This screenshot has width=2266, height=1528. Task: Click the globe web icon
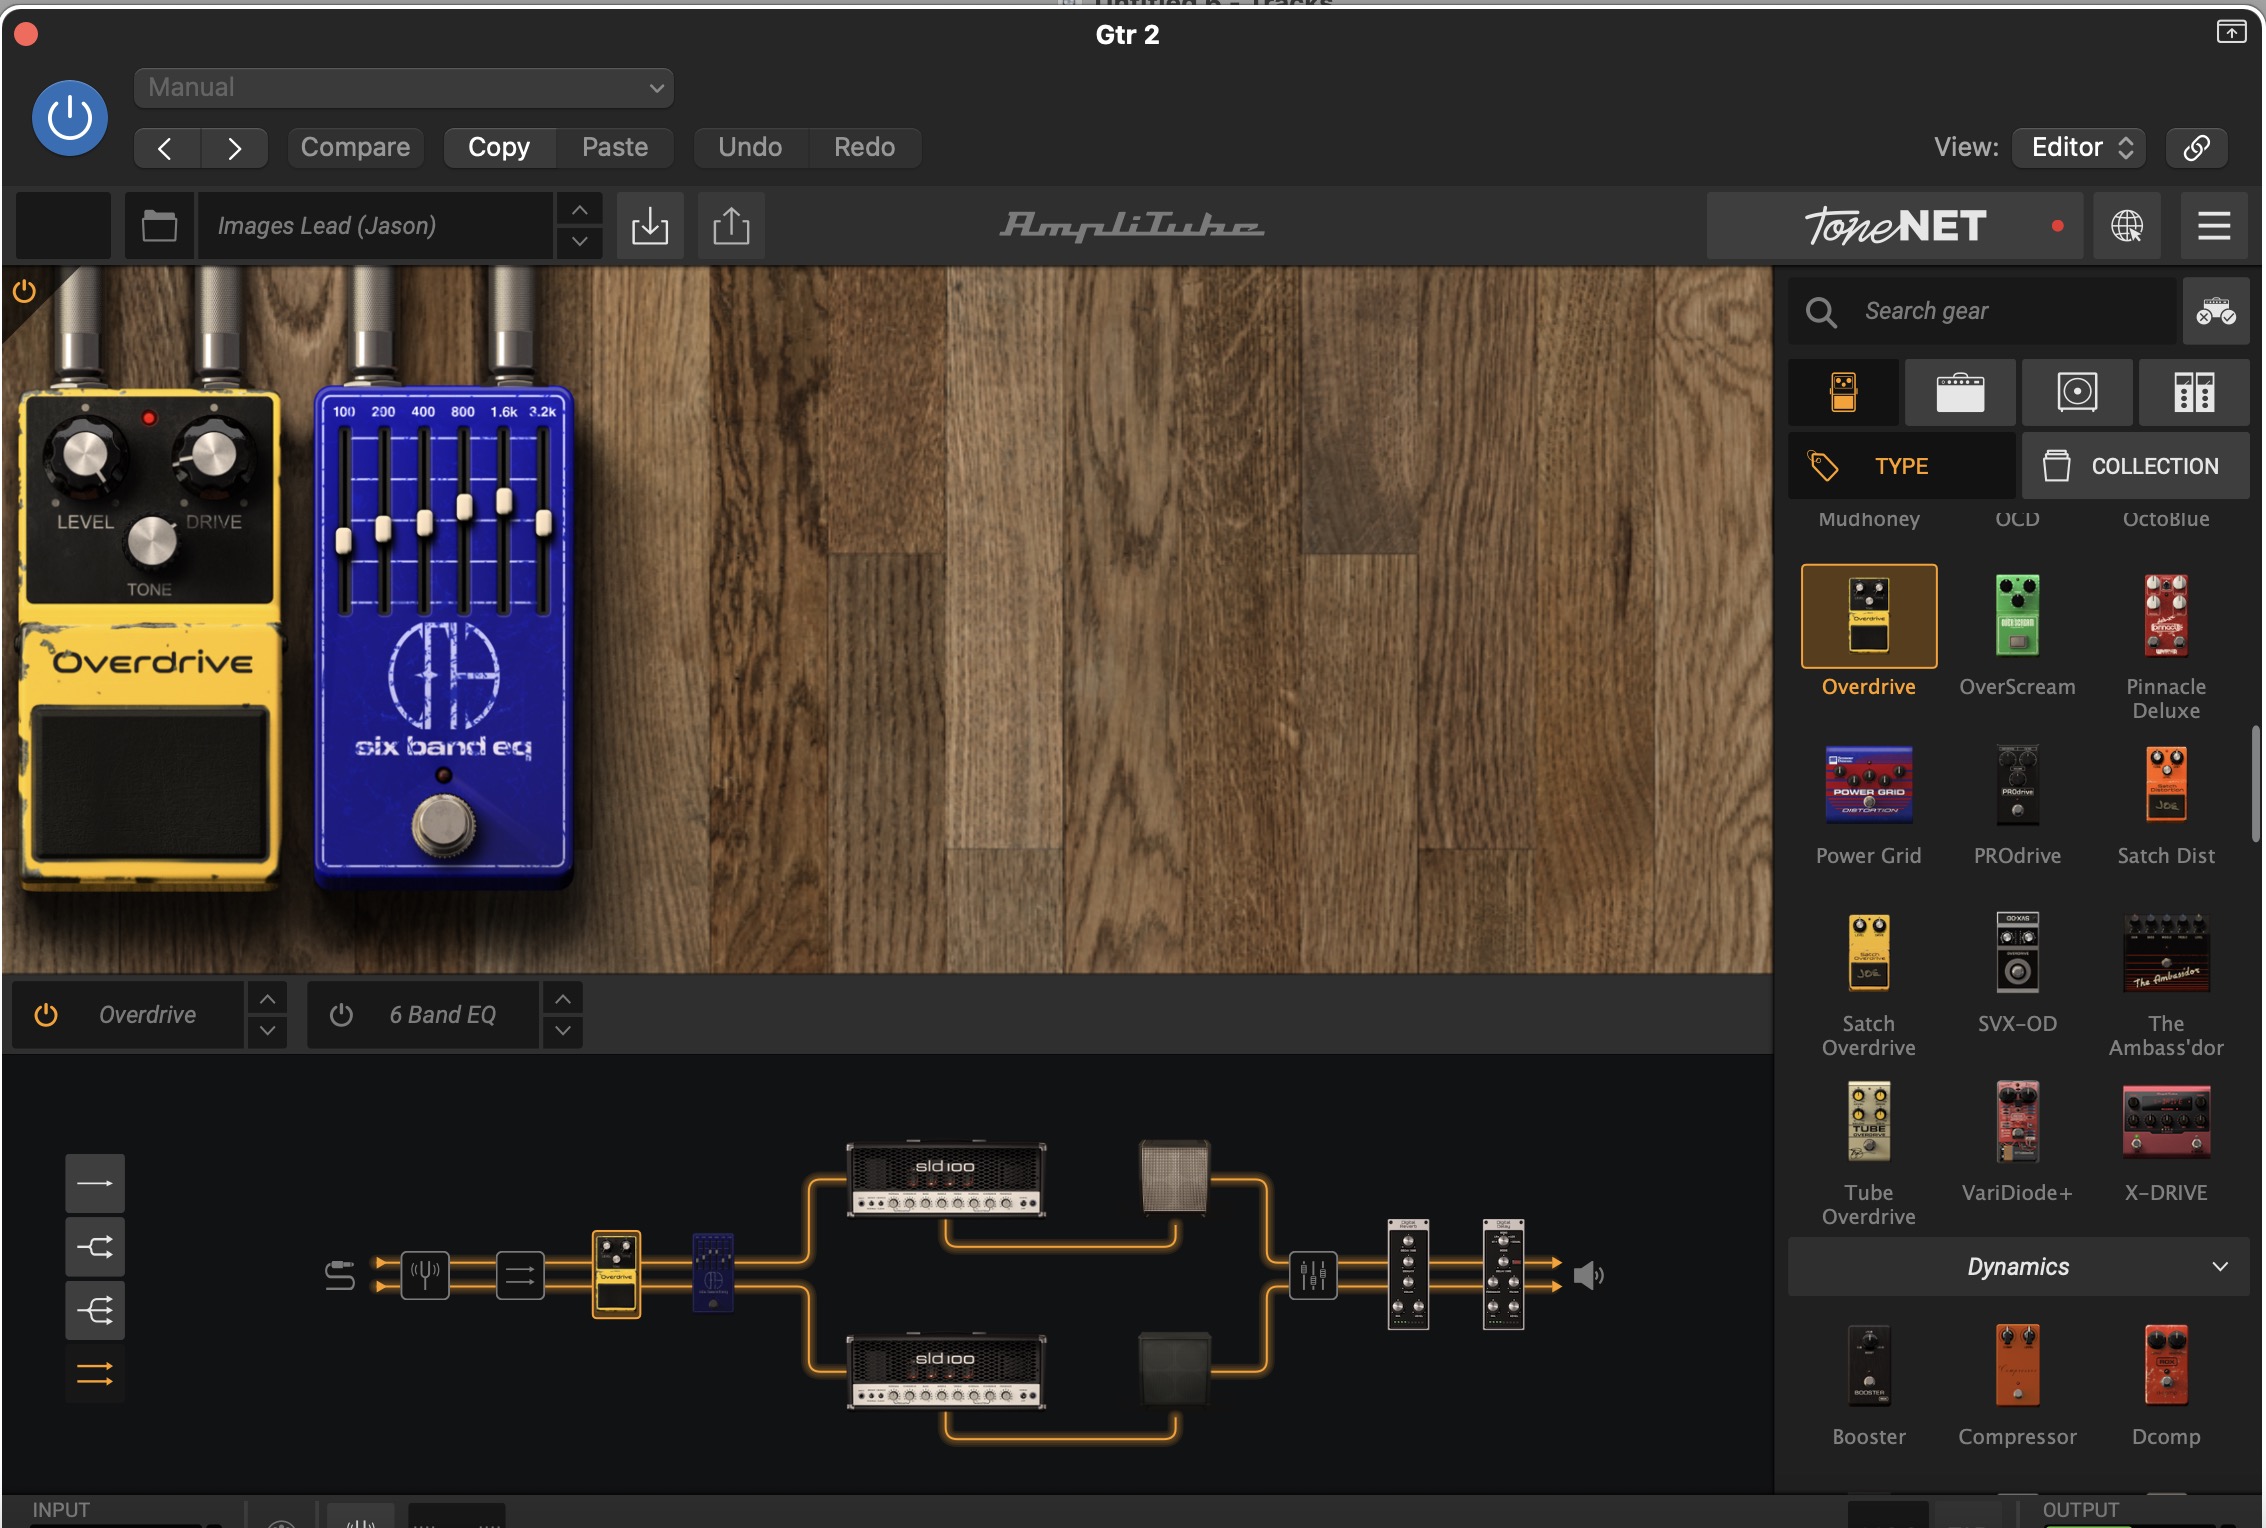(x=2126, y=226)
